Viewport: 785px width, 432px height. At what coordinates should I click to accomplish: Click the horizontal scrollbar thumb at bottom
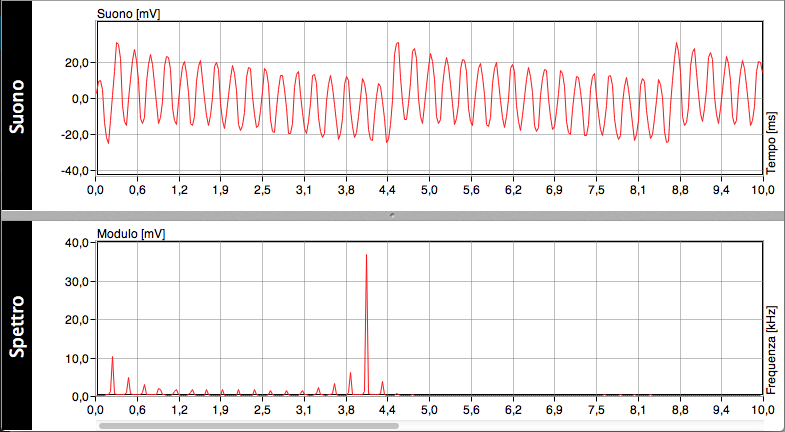249,426
